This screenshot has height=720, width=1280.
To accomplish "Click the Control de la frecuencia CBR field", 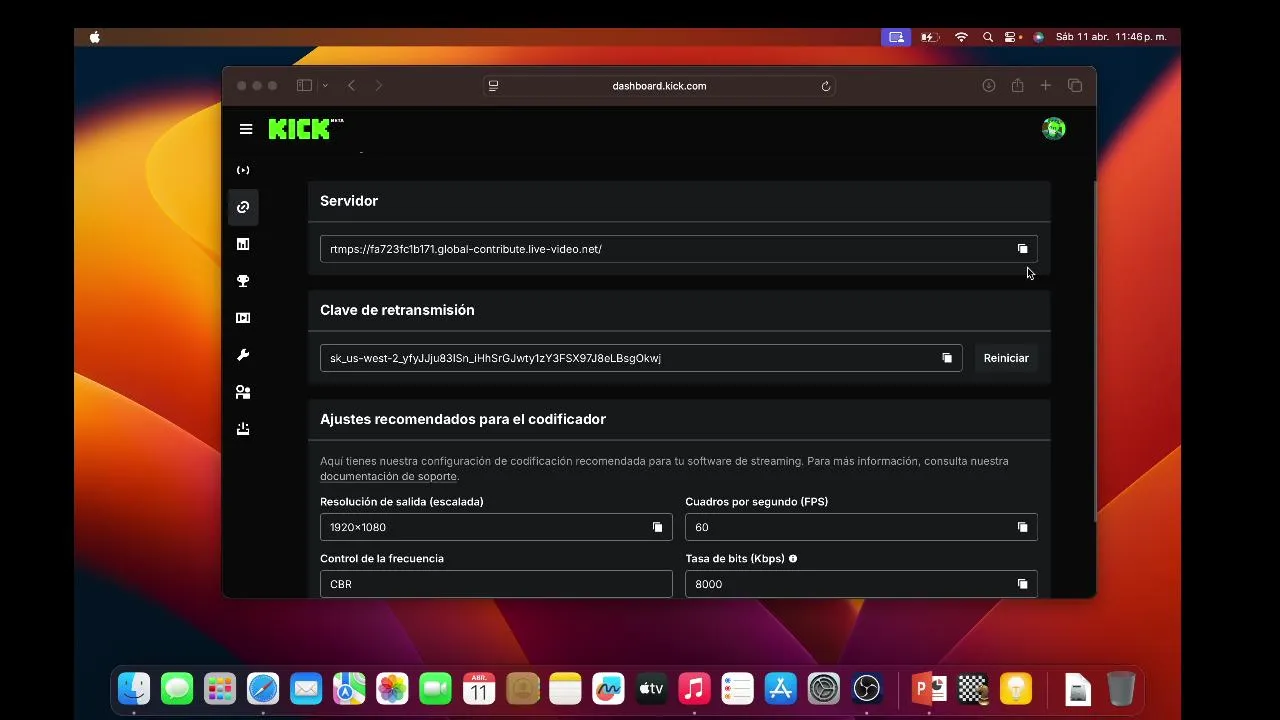I will 496,584.
